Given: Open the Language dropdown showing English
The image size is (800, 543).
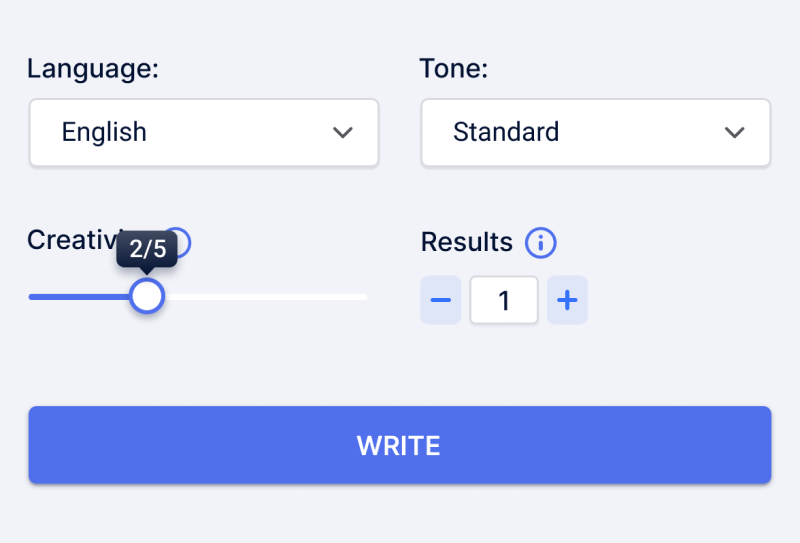Looking at the screenshot, I should click(x=204, y=133).
